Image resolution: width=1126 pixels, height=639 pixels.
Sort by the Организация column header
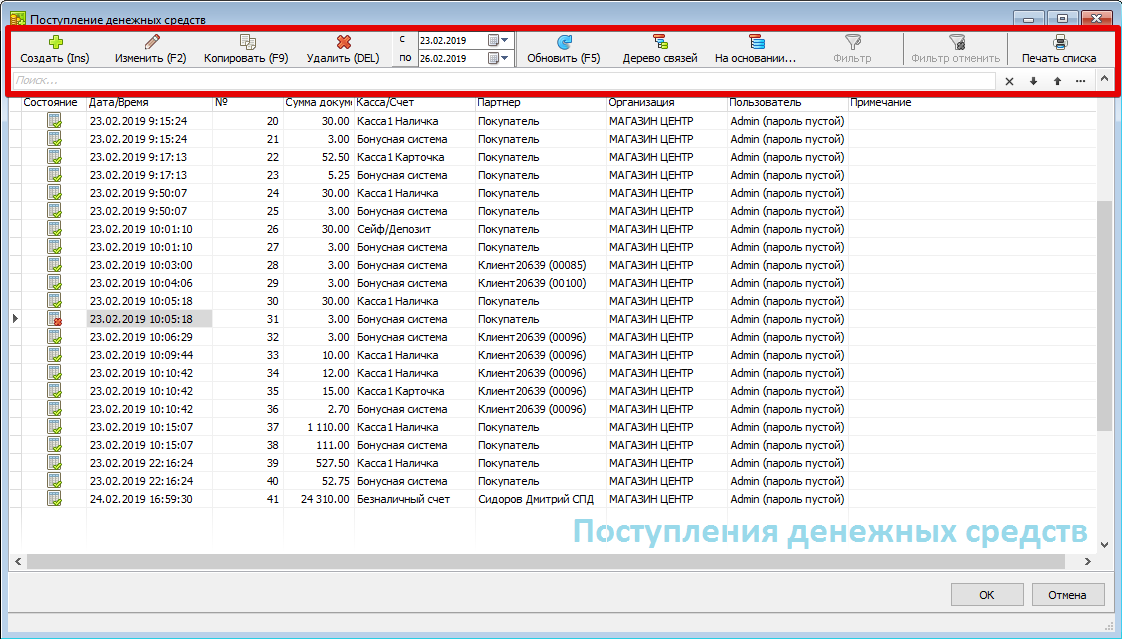click(666, 103)
